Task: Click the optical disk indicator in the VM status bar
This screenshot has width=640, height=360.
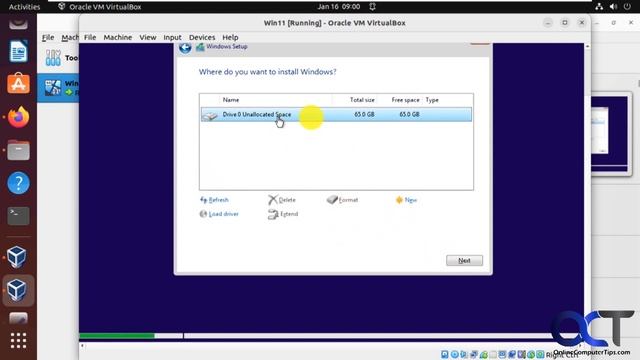Action: (x=454, y=354)
